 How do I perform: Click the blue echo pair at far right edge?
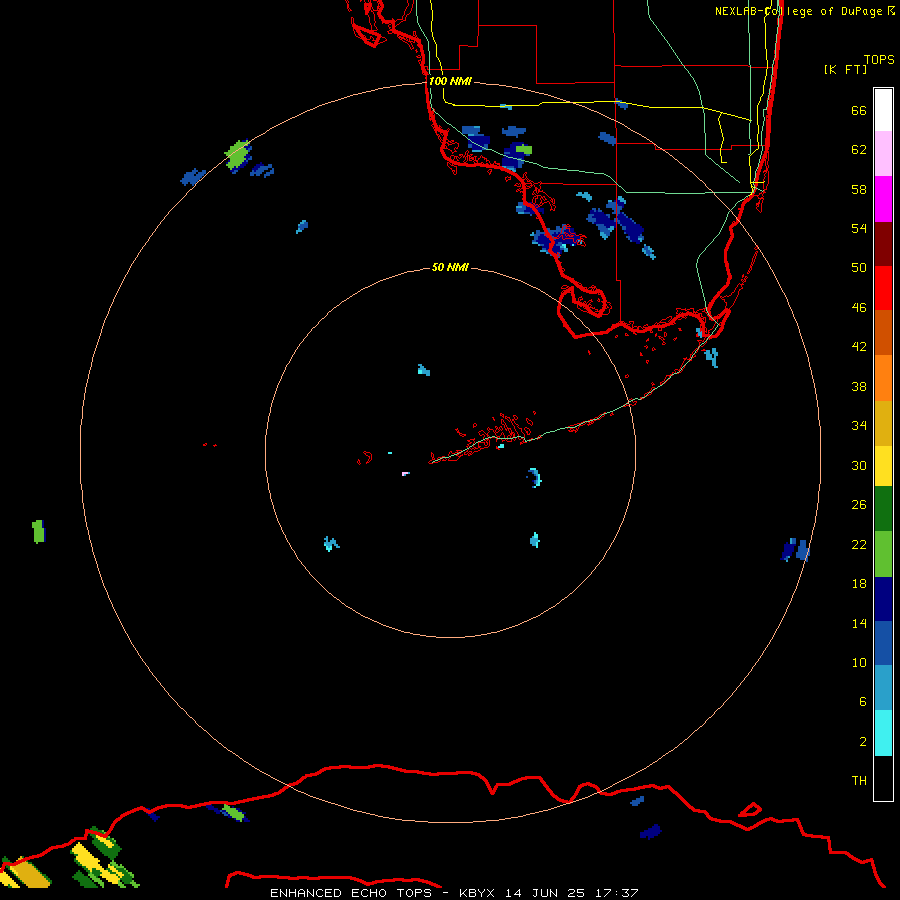[x=795, y=550]
